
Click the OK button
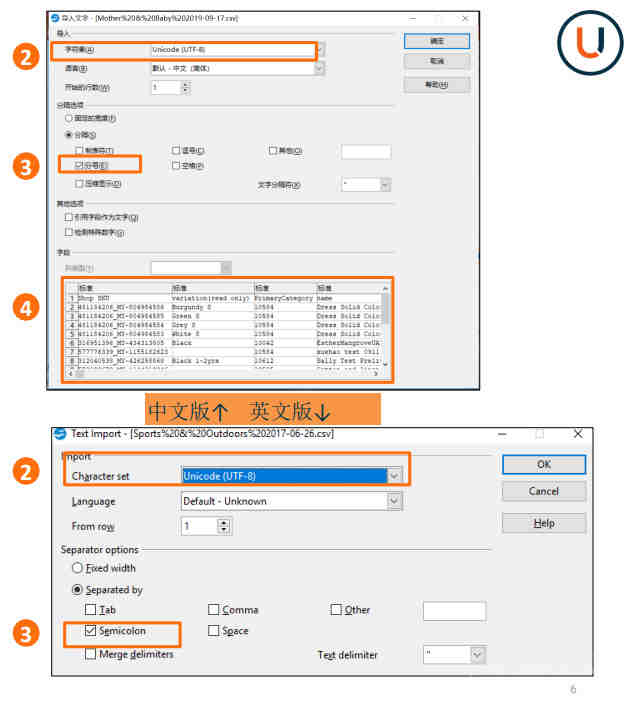(543, 465)
